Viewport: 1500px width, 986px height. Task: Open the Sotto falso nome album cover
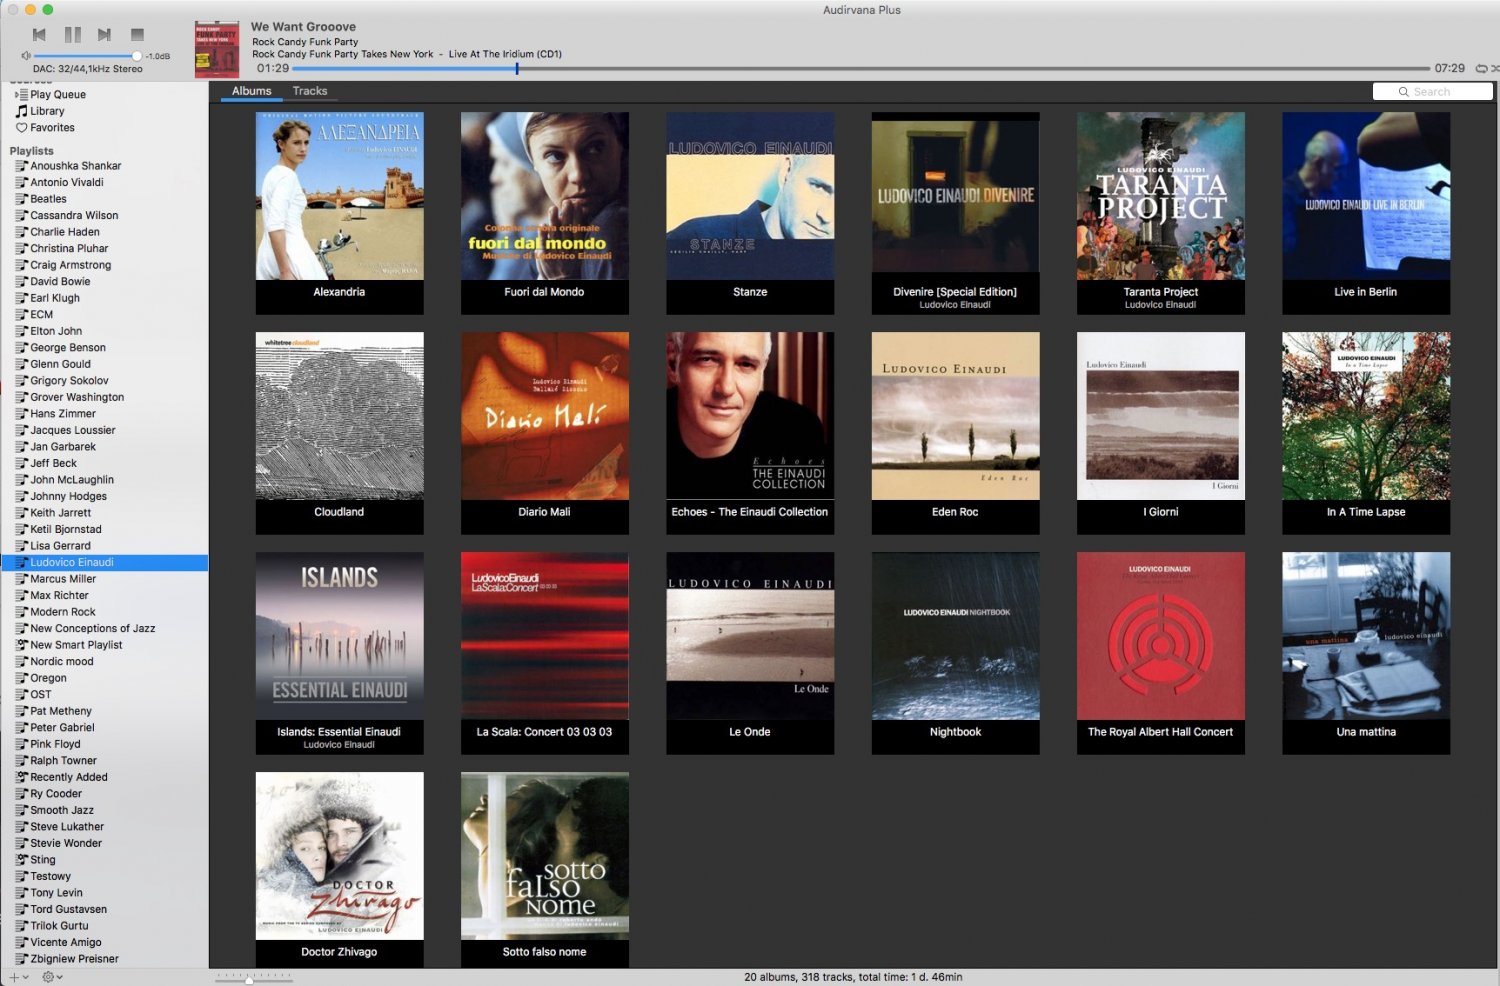(545, 856)
